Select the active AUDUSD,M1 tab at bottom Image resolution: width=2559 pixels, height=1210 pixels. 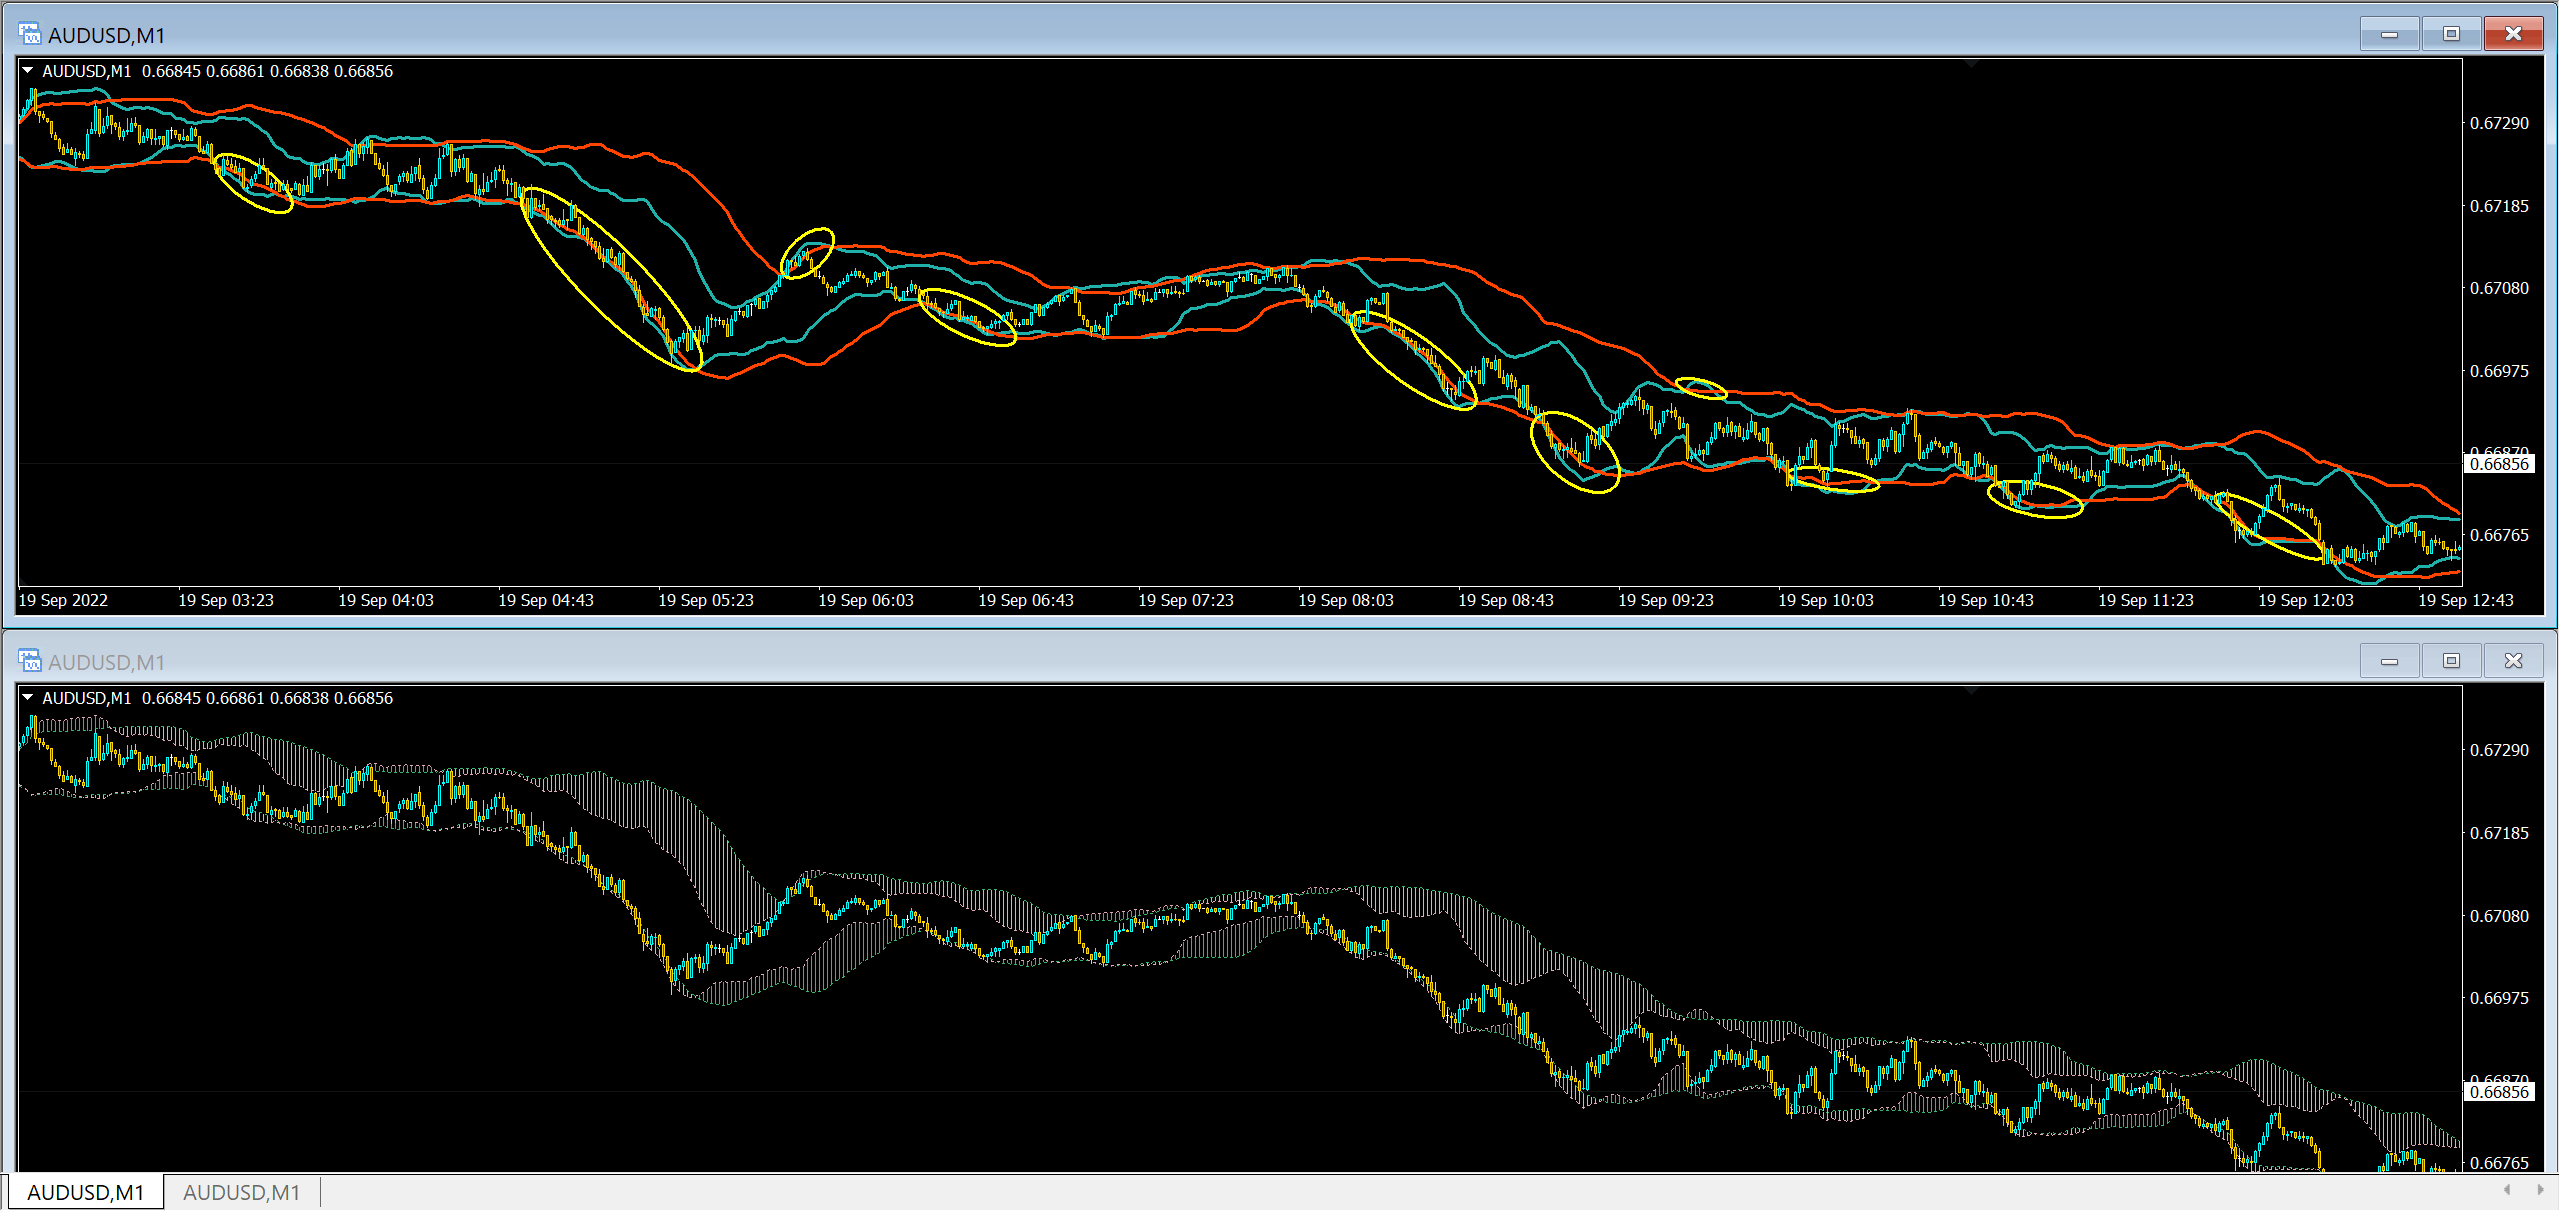[x=85, y=1192]
